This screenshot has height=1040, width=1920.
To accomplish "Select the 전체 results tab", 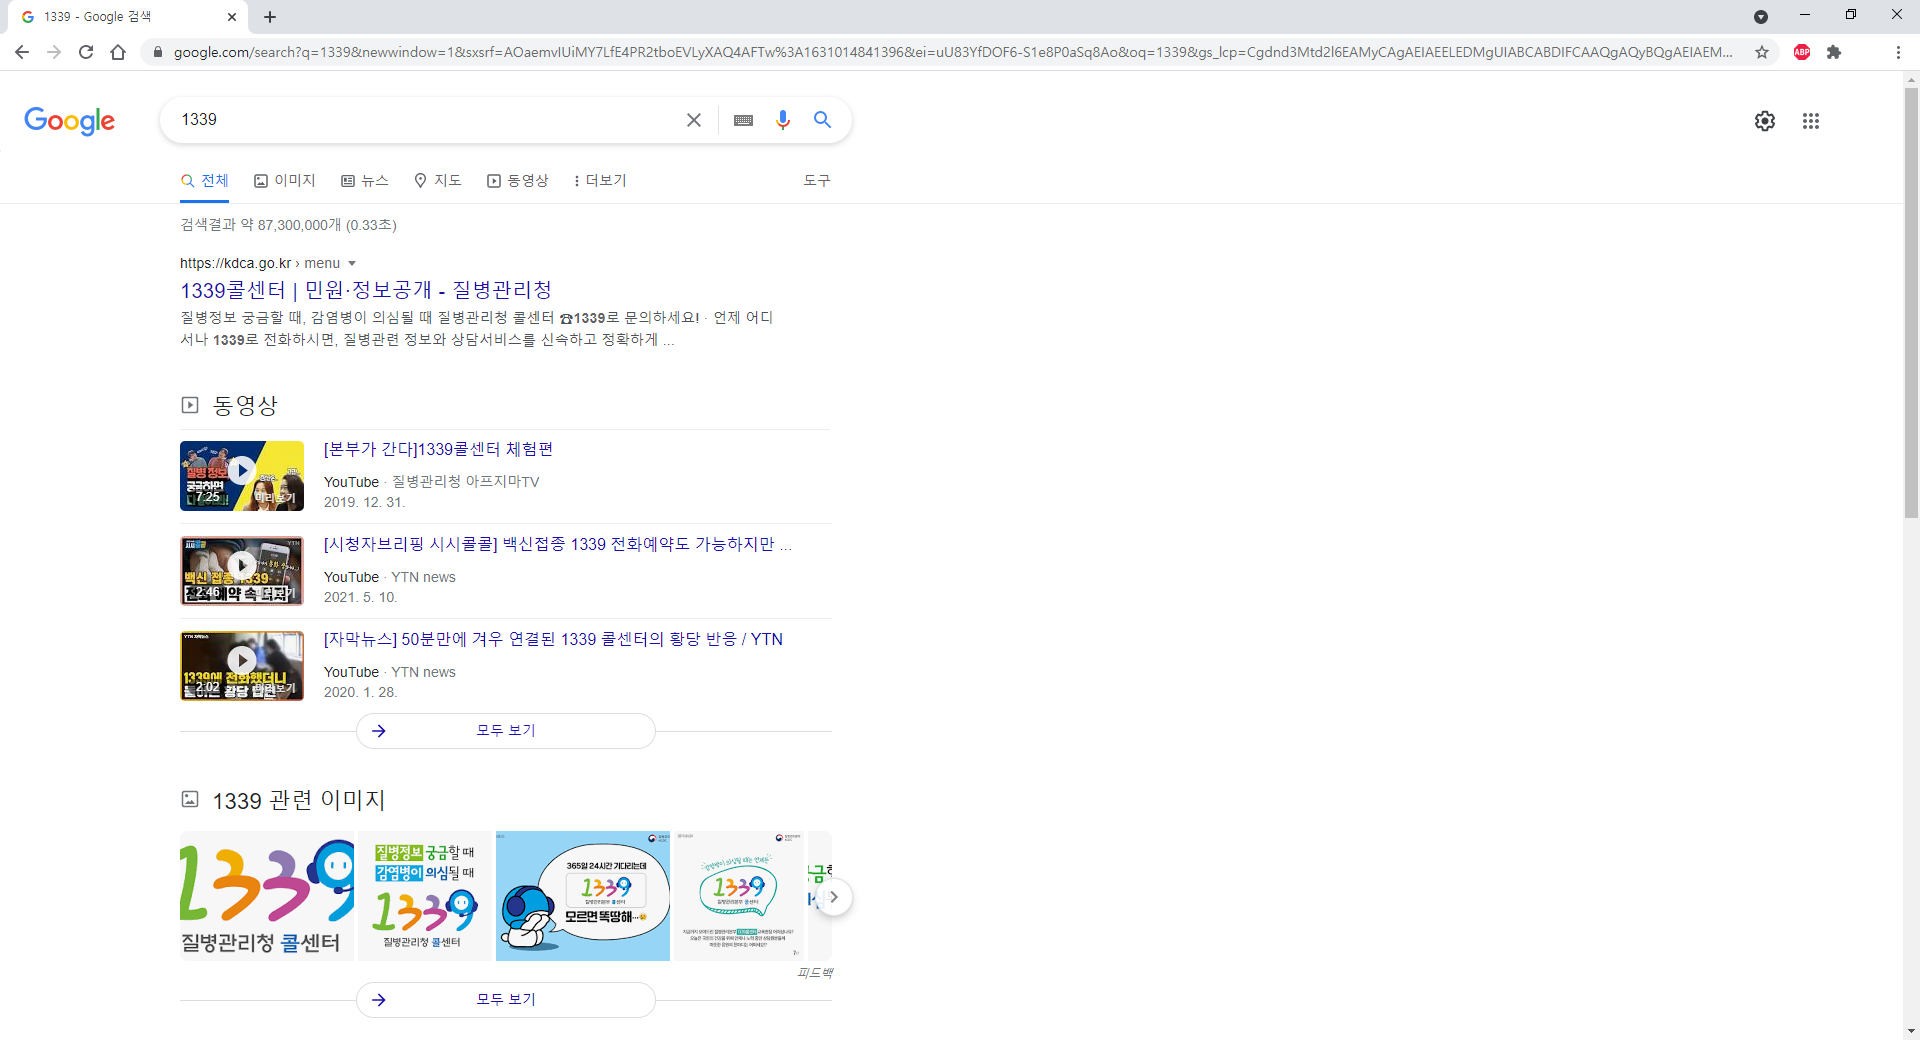I will pyautogui.click(x=205, y=181).
